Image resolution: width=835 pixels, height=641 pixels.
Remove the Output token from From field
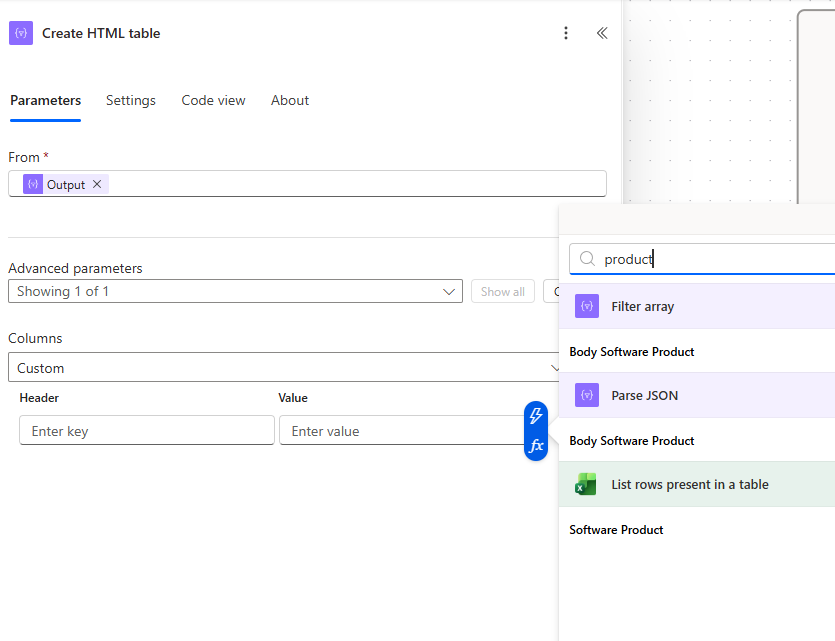coord(97,184)
